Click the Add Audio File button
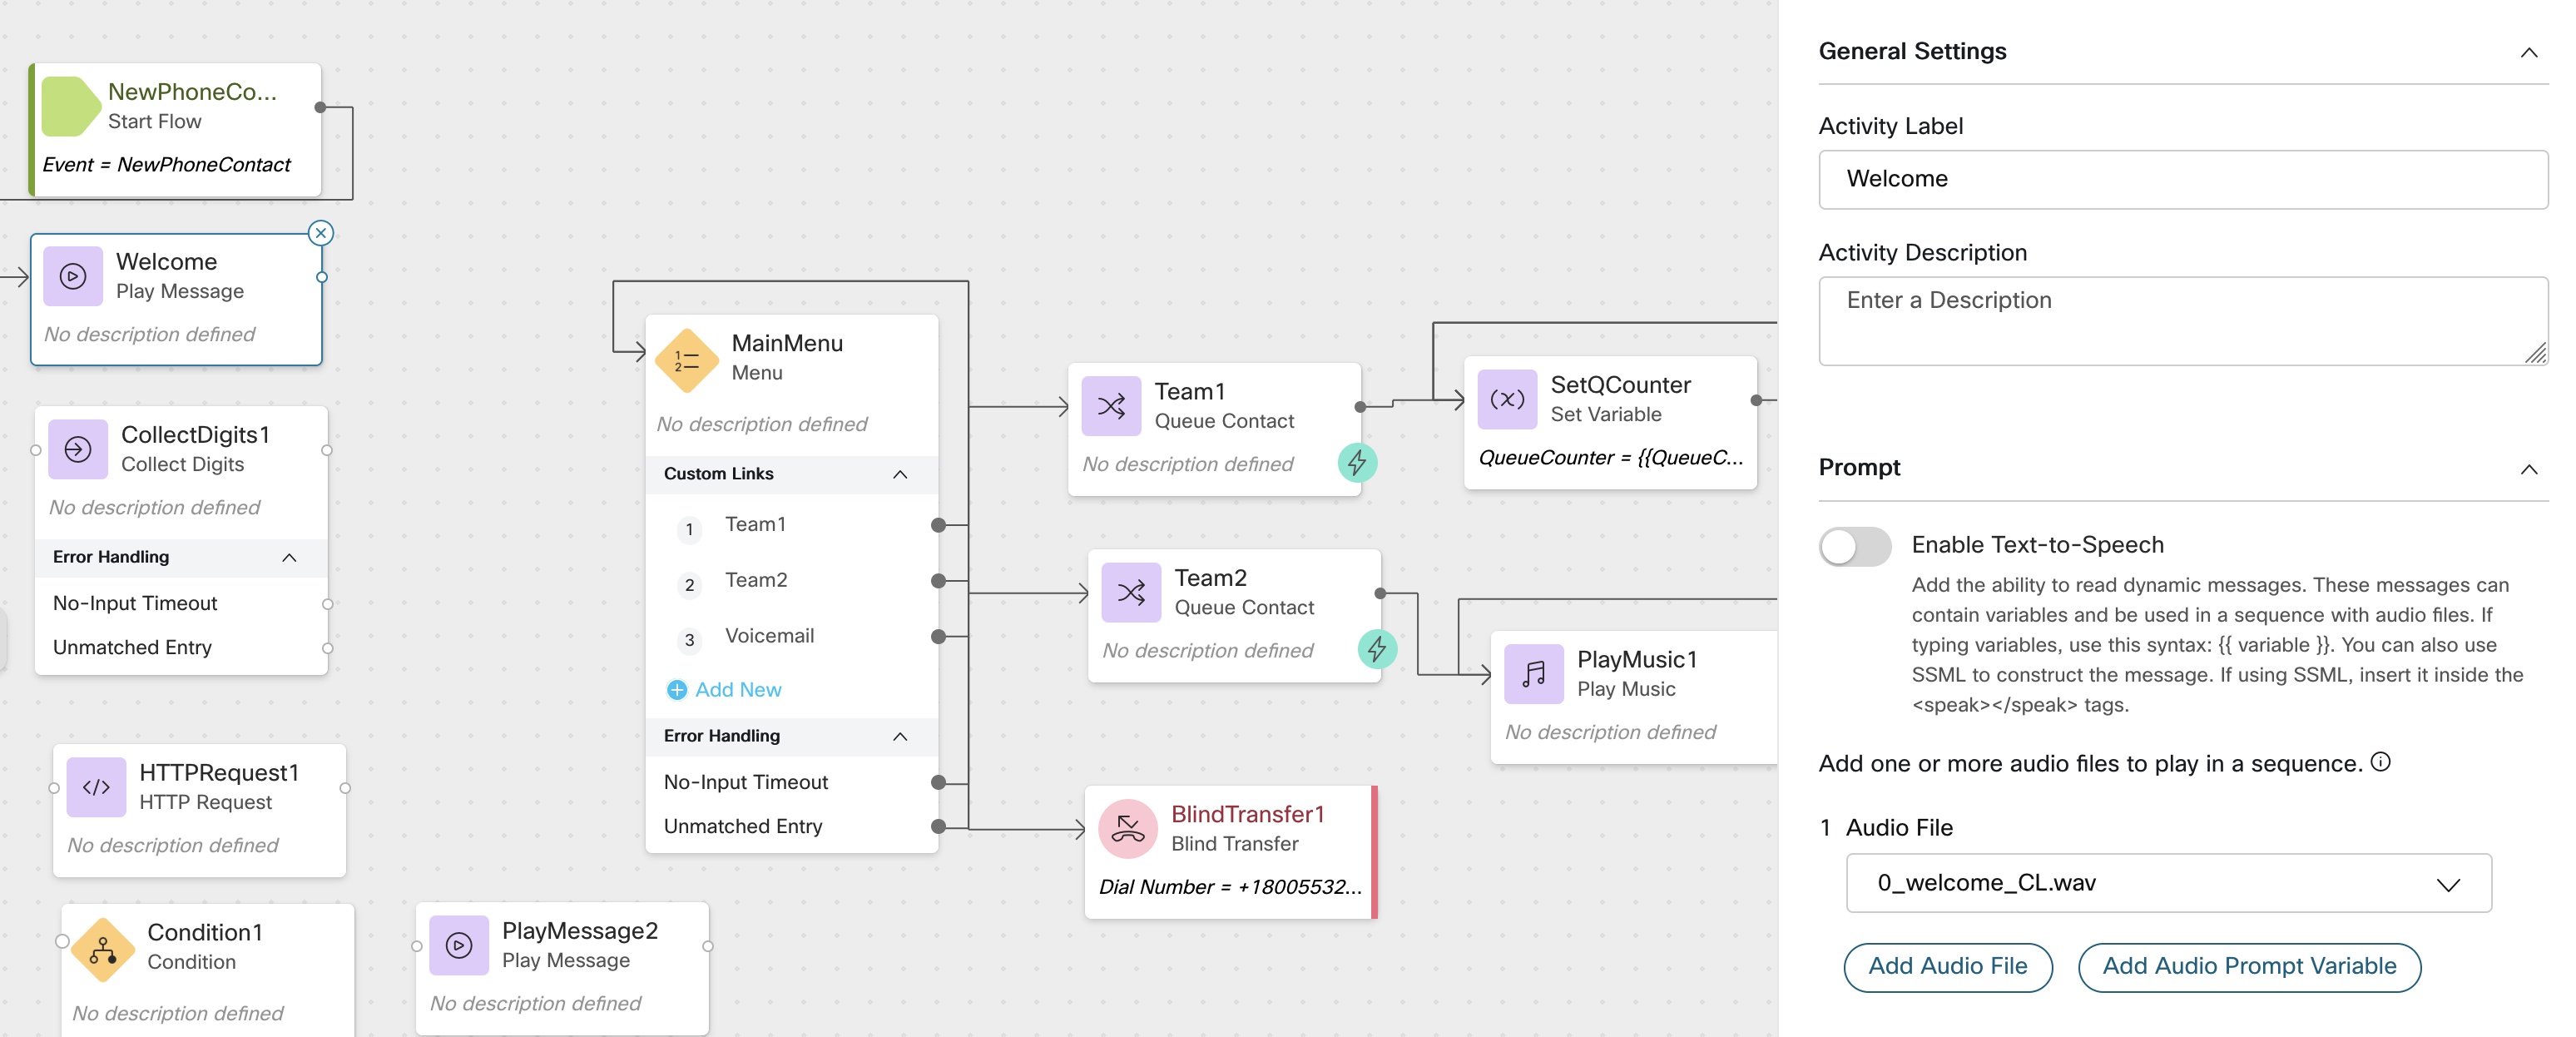2576x1037 pixels. (1947, 966)
